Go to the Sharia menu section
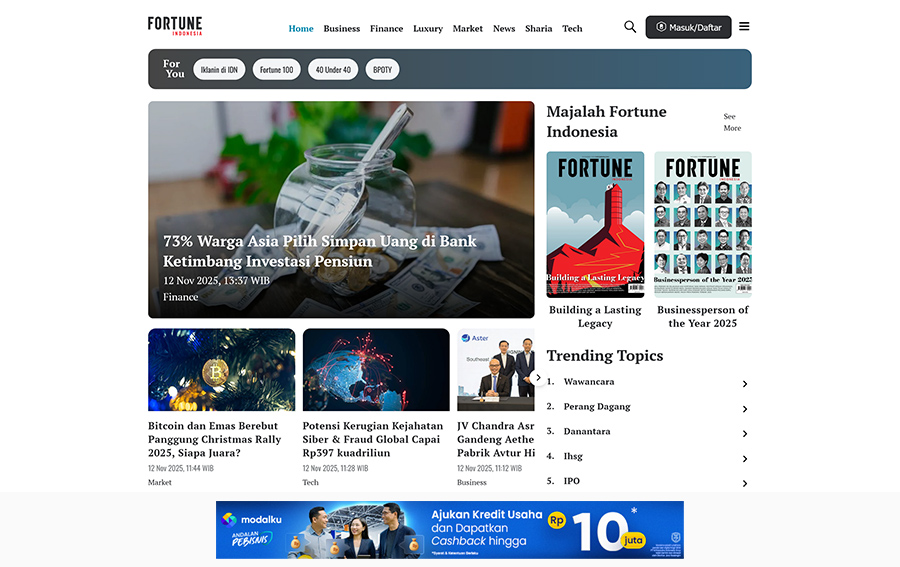 pyautogui.click(x=538, y=29)
